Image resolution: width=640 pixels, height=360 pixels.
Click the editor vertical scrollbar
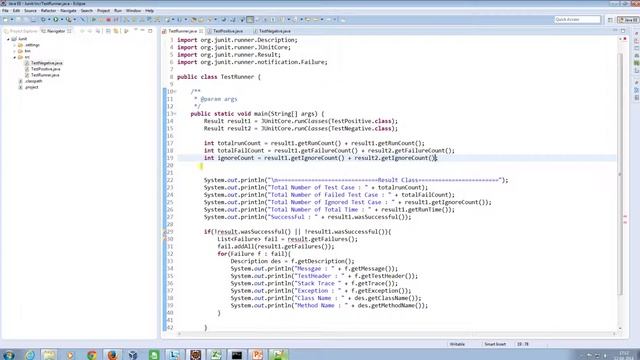pyautogui.click(x=620, y=173)
